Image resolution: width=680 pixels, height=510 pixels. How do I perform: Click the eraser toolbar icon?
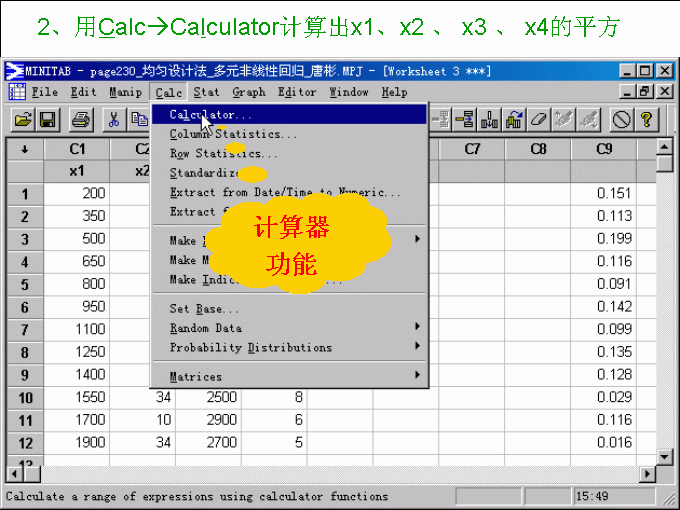click(x=538, y=120)
